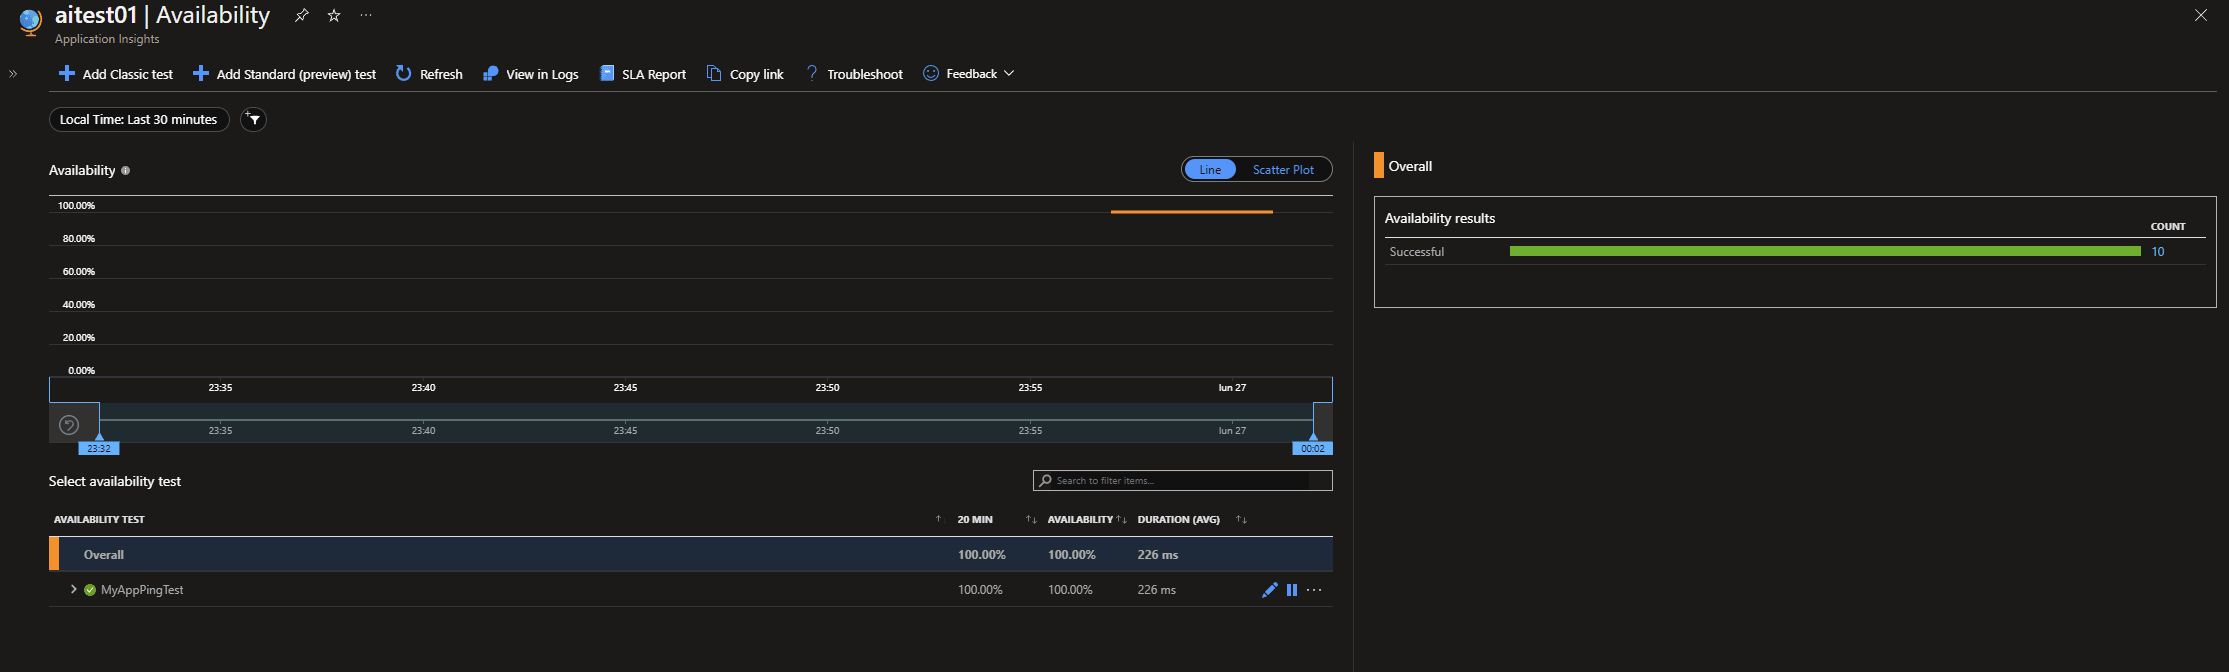This screenshot has width=2229, height=672.
Task: Switch chart to Scatter Plot view
Action: point(1283,170)
